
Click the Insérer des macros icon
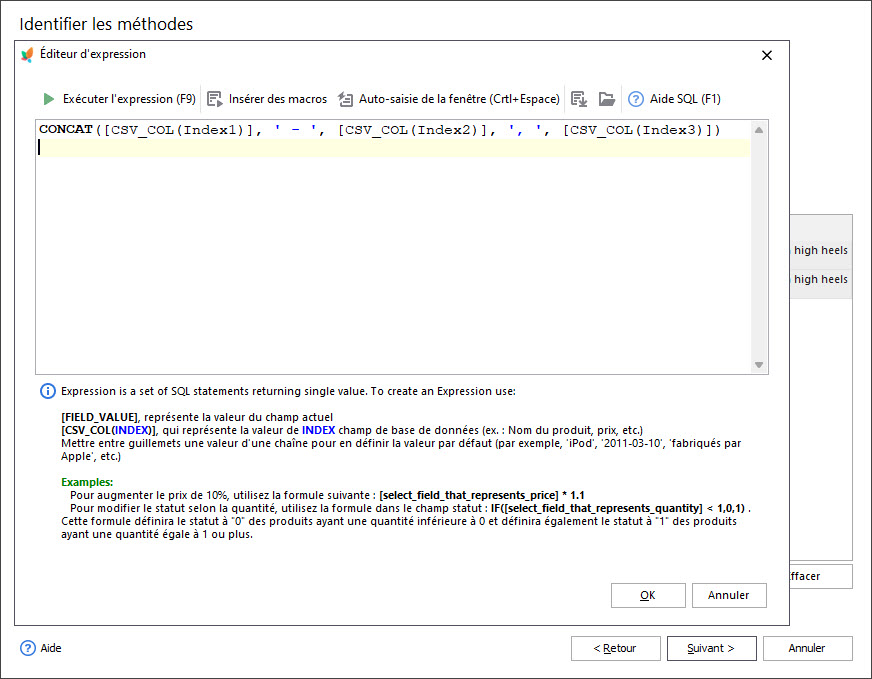(x=214, y=99)
